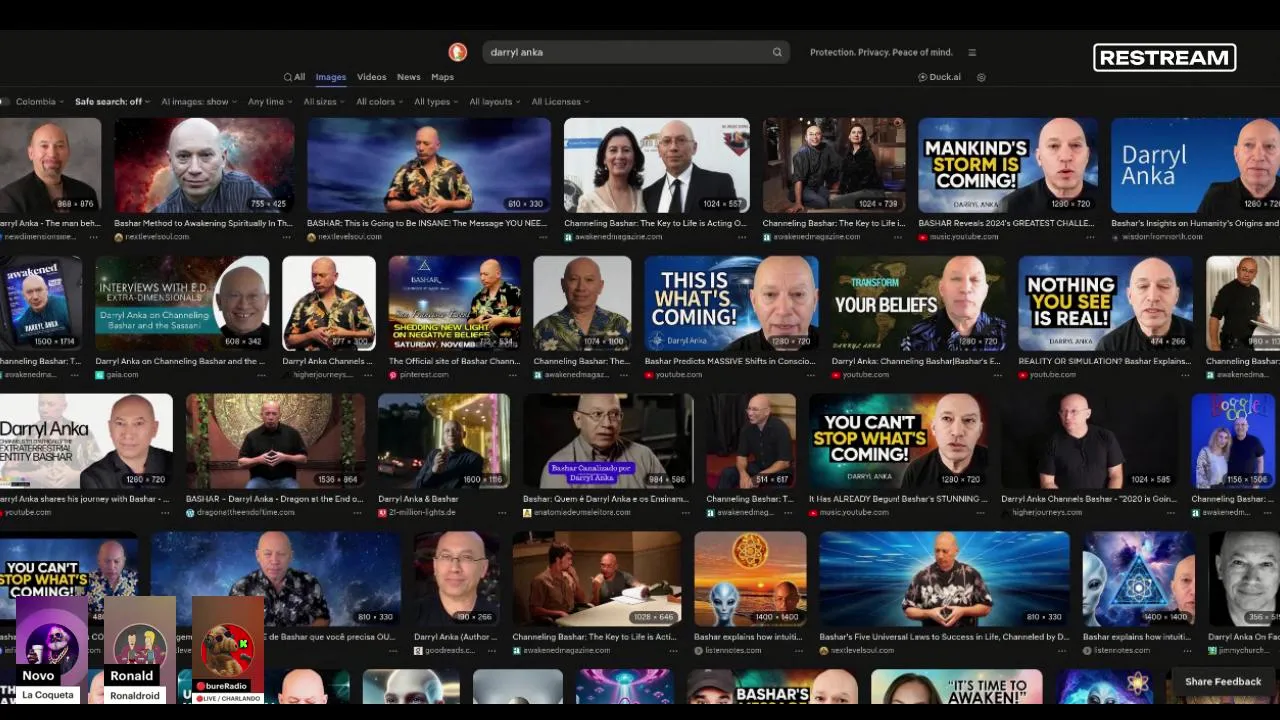The width and height of the screenshot is (1280, 720).
Task: Open the 'All colors' filter dropdown
Action: [380, 102]
